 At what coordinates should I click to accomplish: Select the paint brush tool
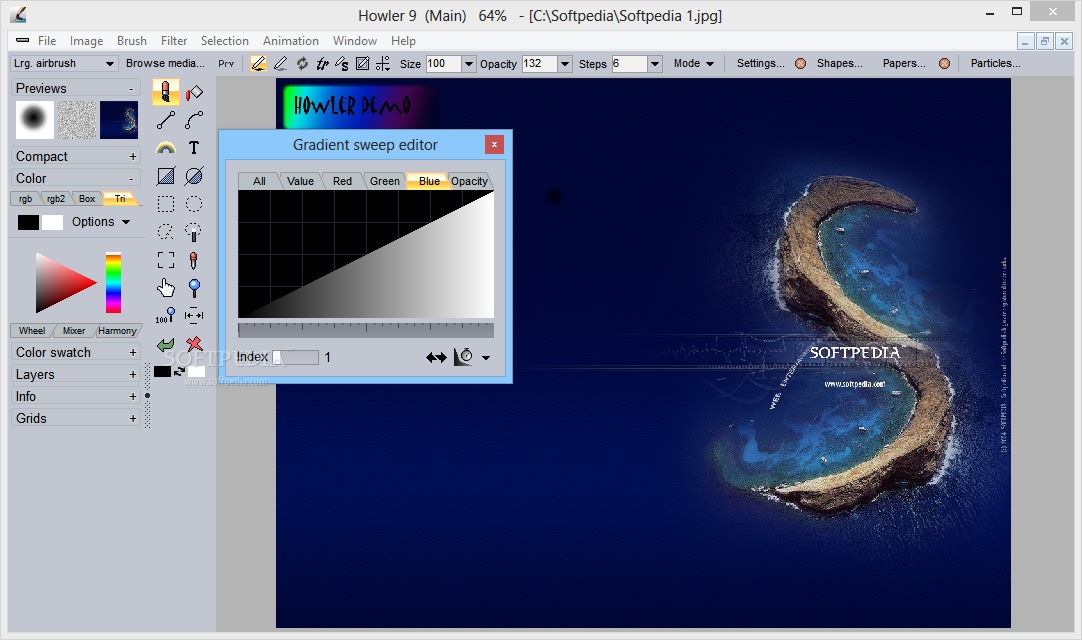[x=166, y=92]
